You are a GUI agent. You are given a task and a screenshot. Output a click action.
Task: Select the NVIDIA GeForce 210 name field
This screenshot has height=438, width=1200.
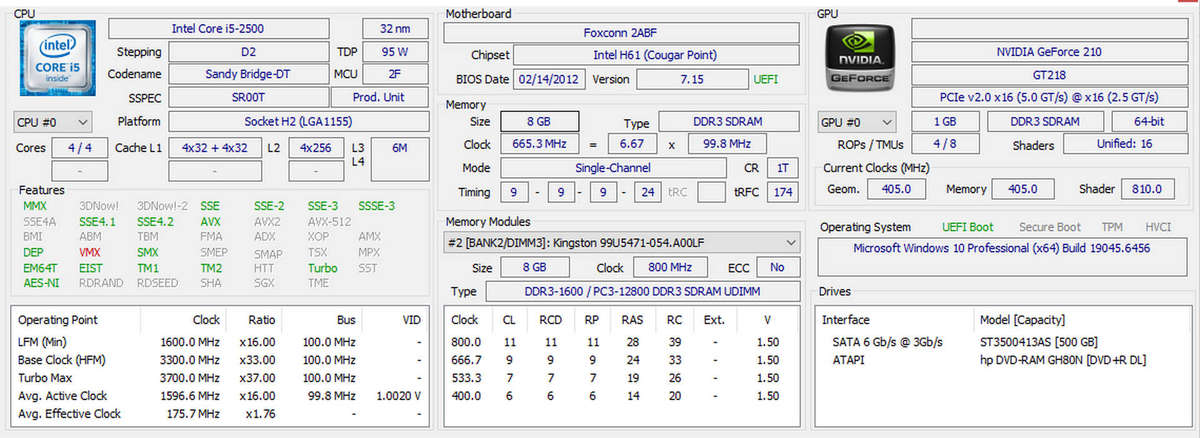pos(1048,51)
